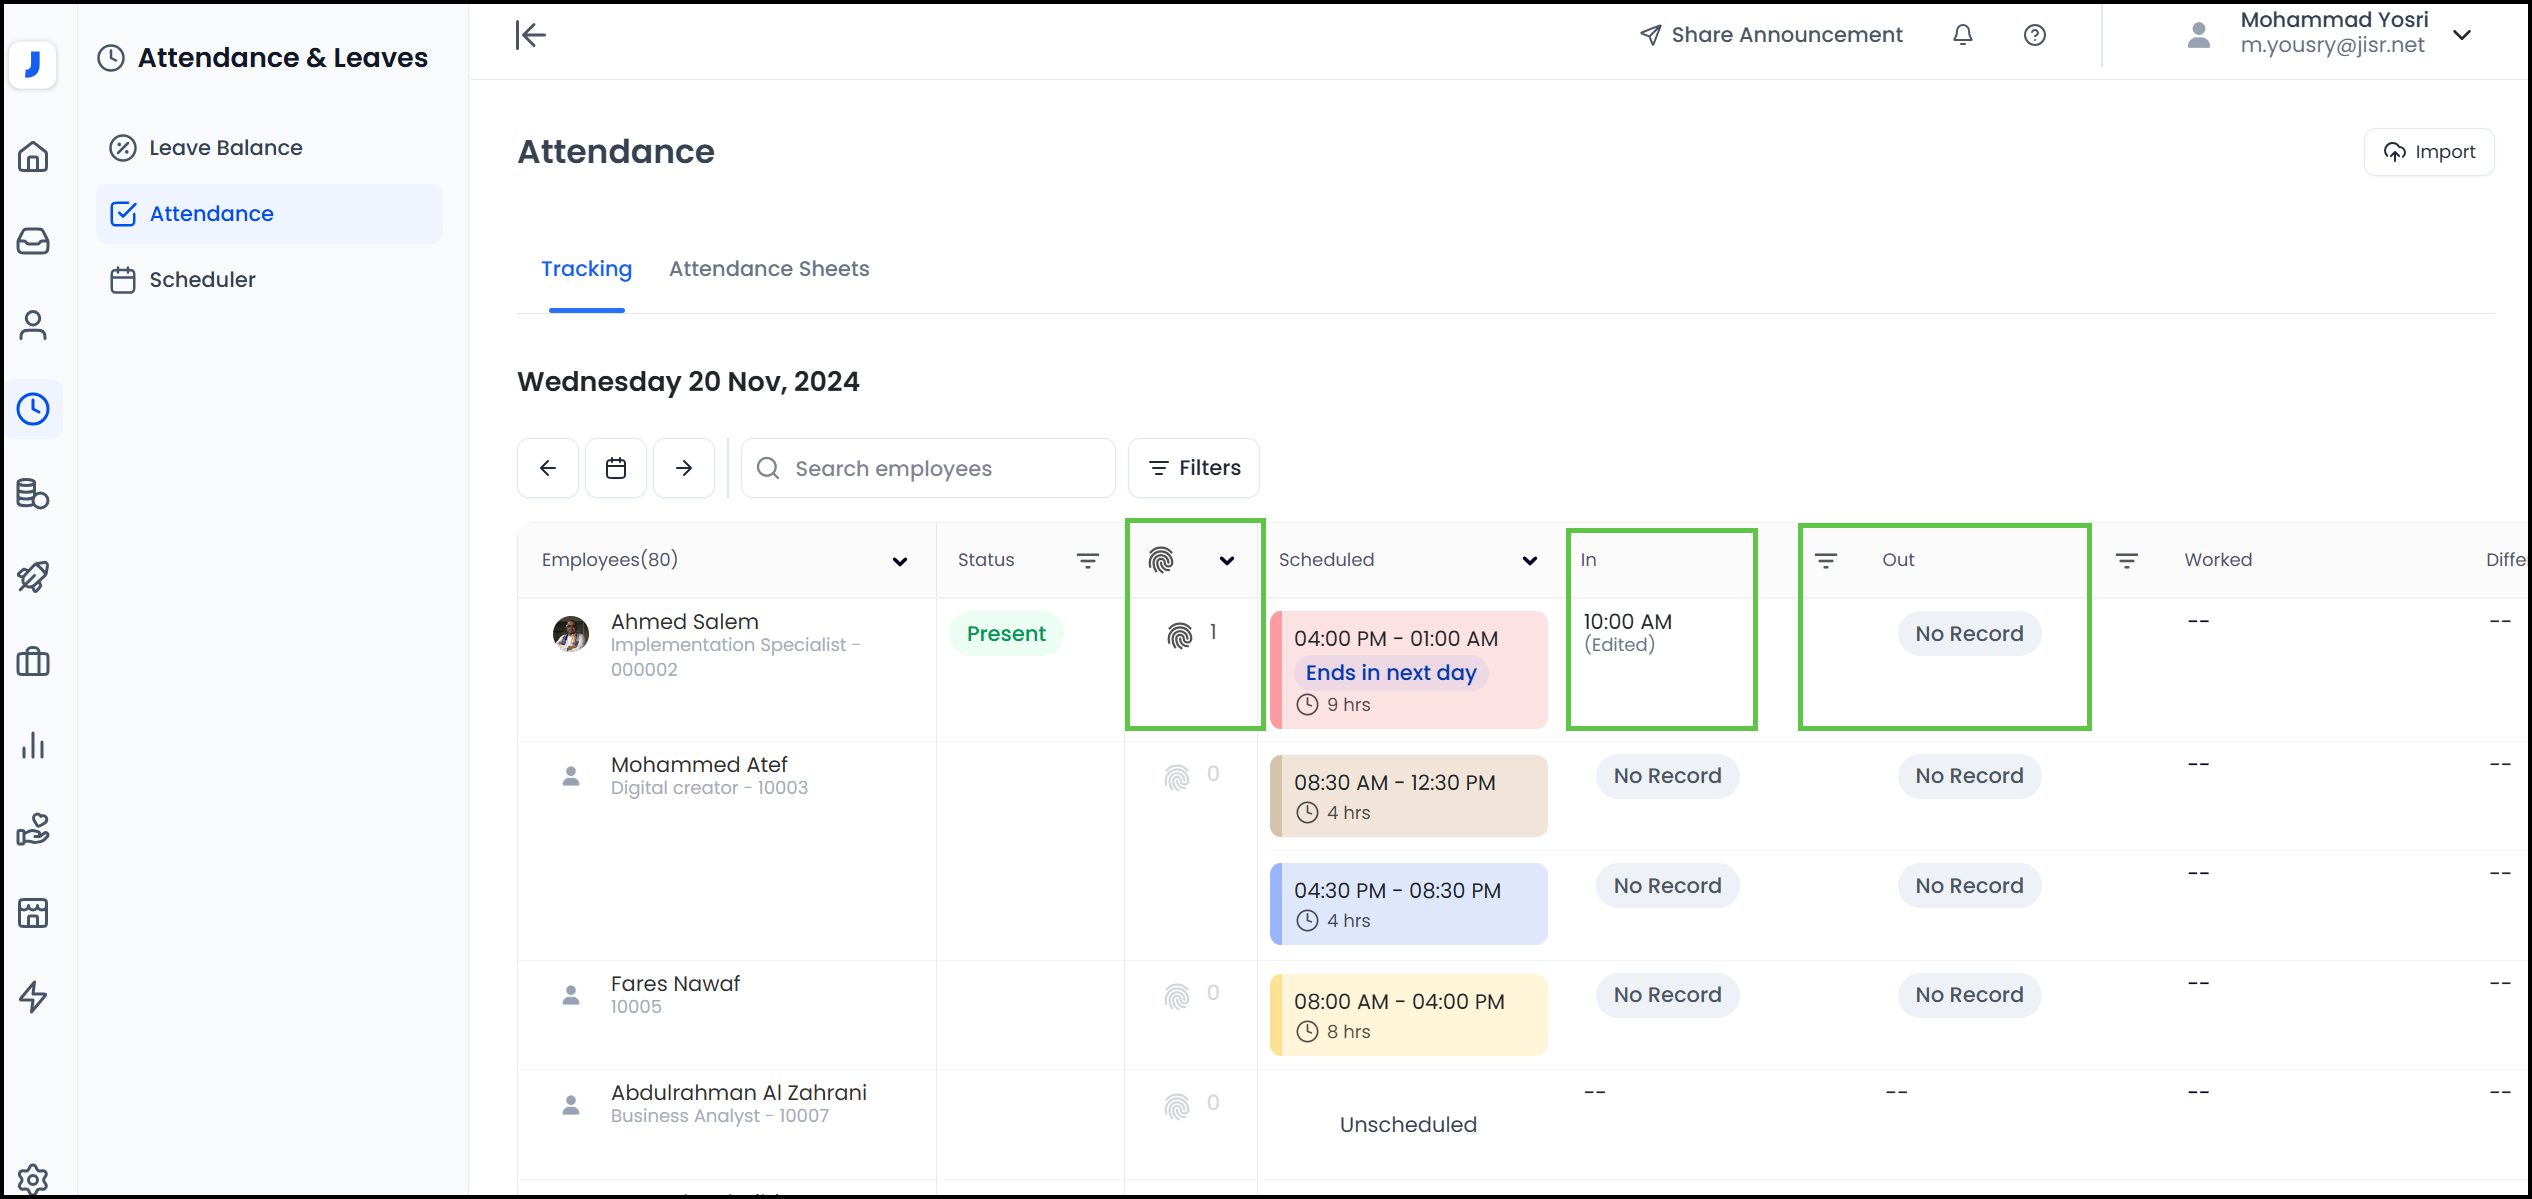Open the employees person icon in sidebar

tap(33, 325)
